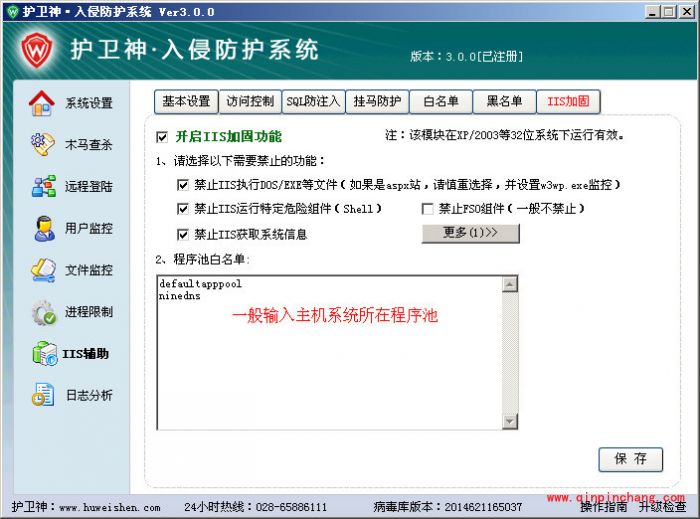Choose 文件监控 label in sidebar
The height and width of the screenshot is (519, 700).
point(88,270)
